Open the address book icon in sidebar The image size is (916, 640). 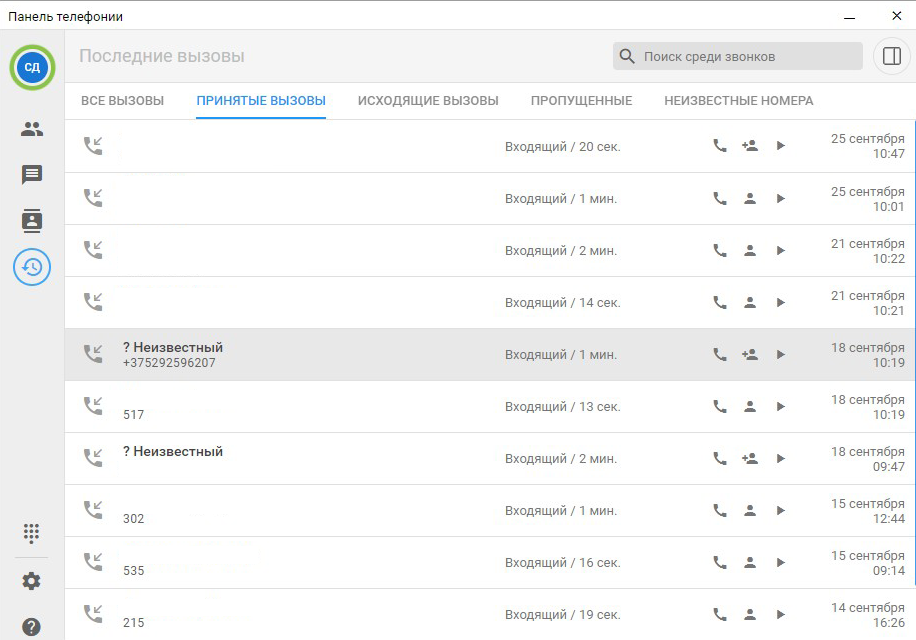click(32, 221)
